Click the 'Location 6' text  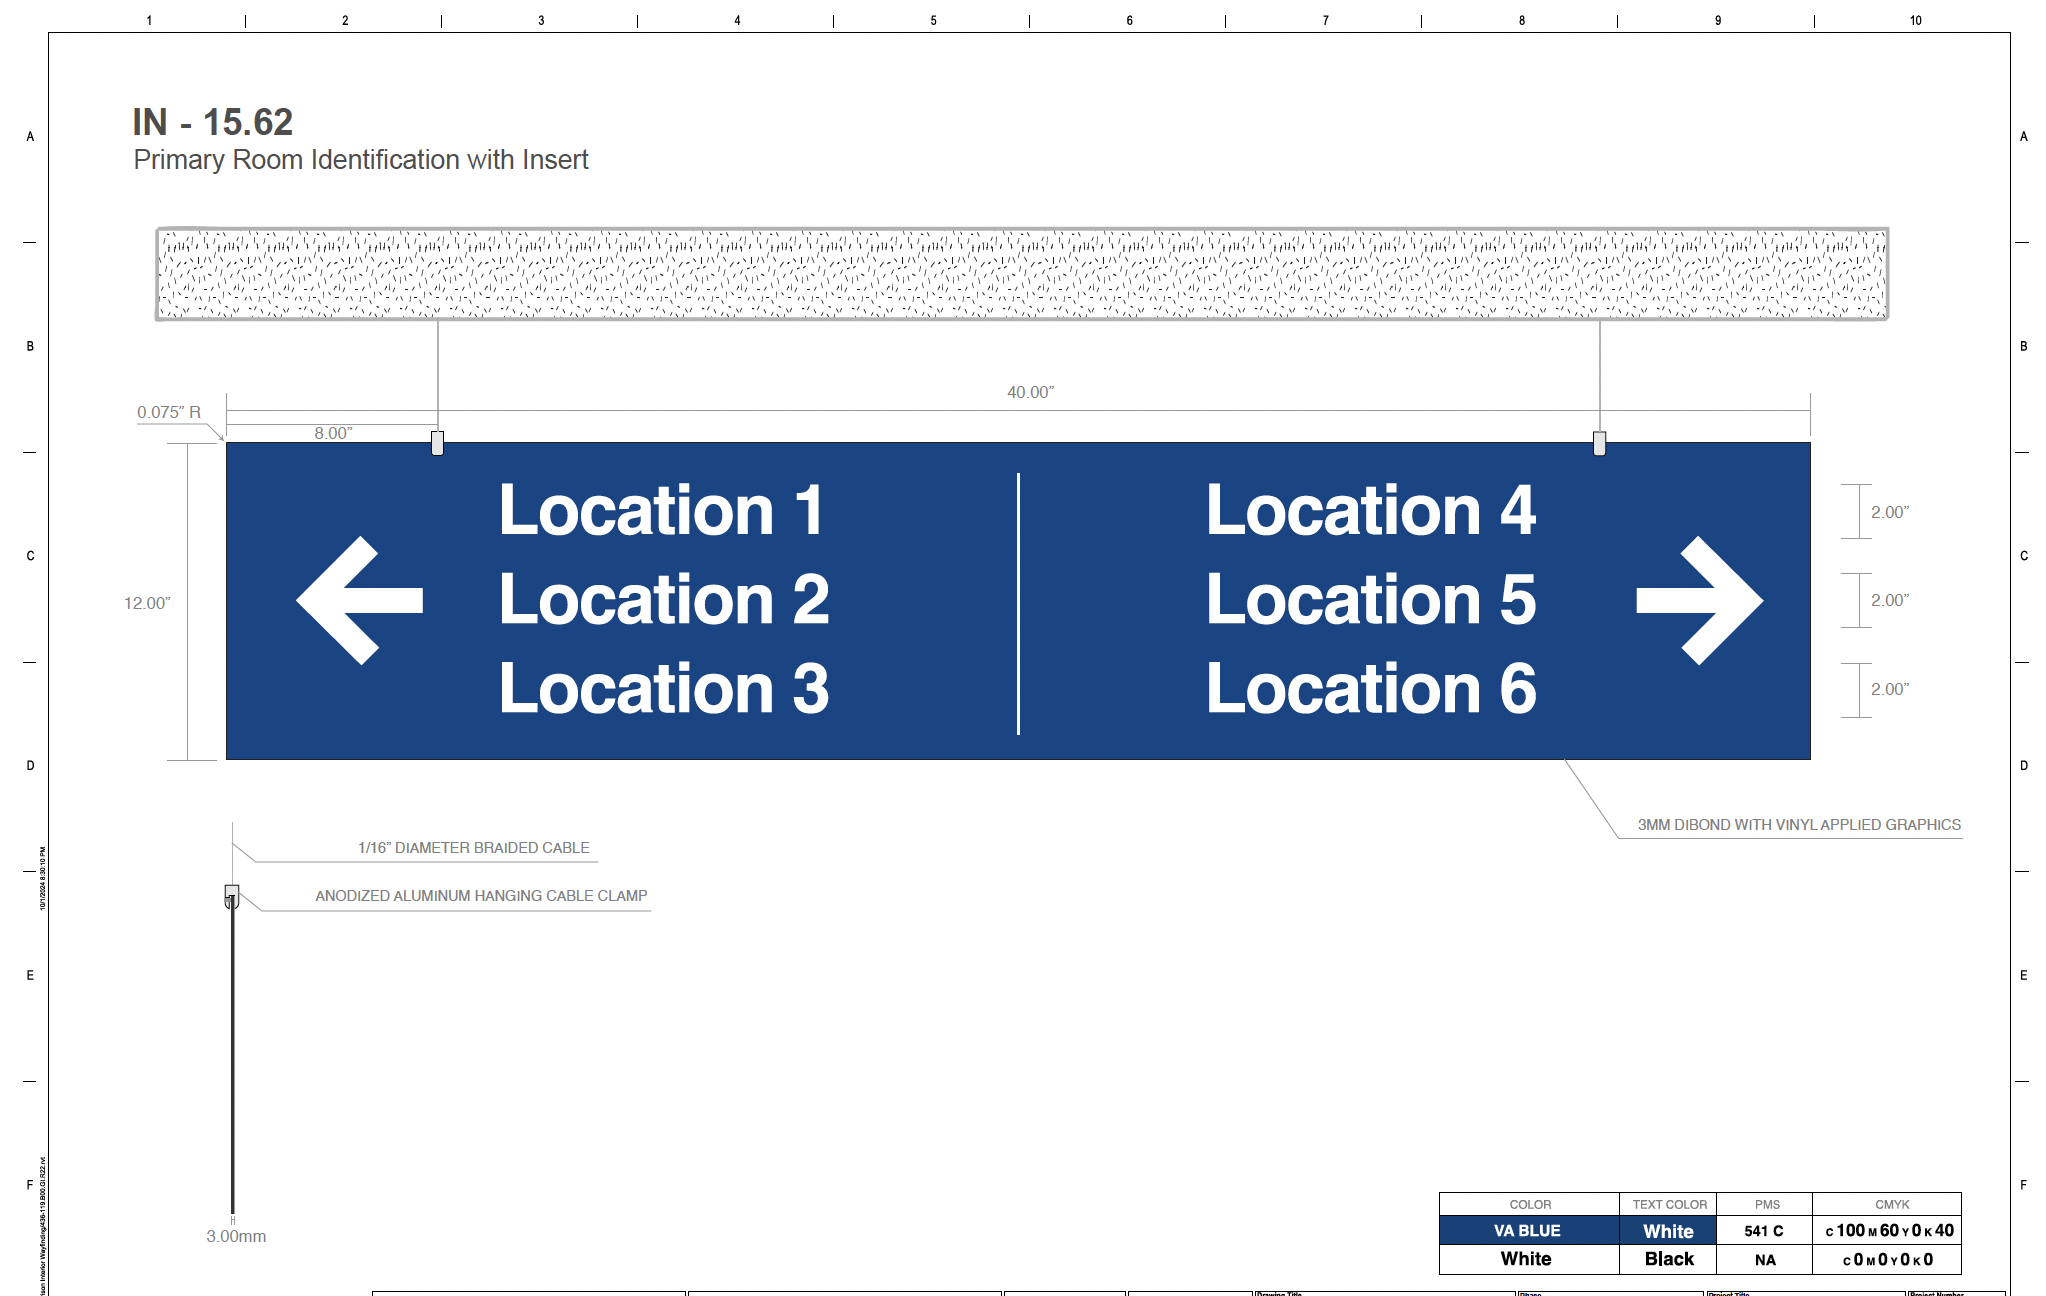coord(1370,689)
